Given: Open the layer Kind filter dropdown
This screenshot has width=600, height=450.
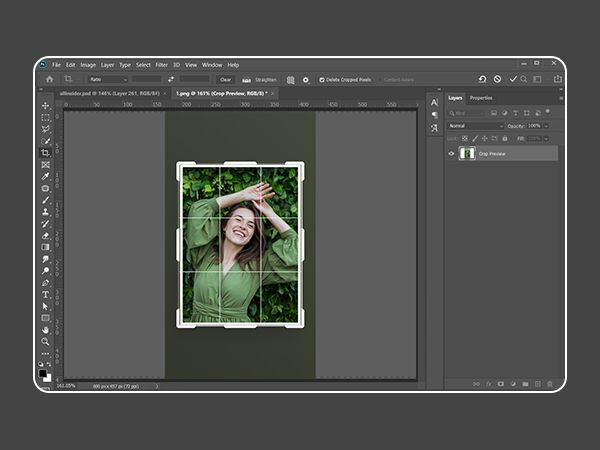Looking at the screenshot, I should click(x=466, y=113).
